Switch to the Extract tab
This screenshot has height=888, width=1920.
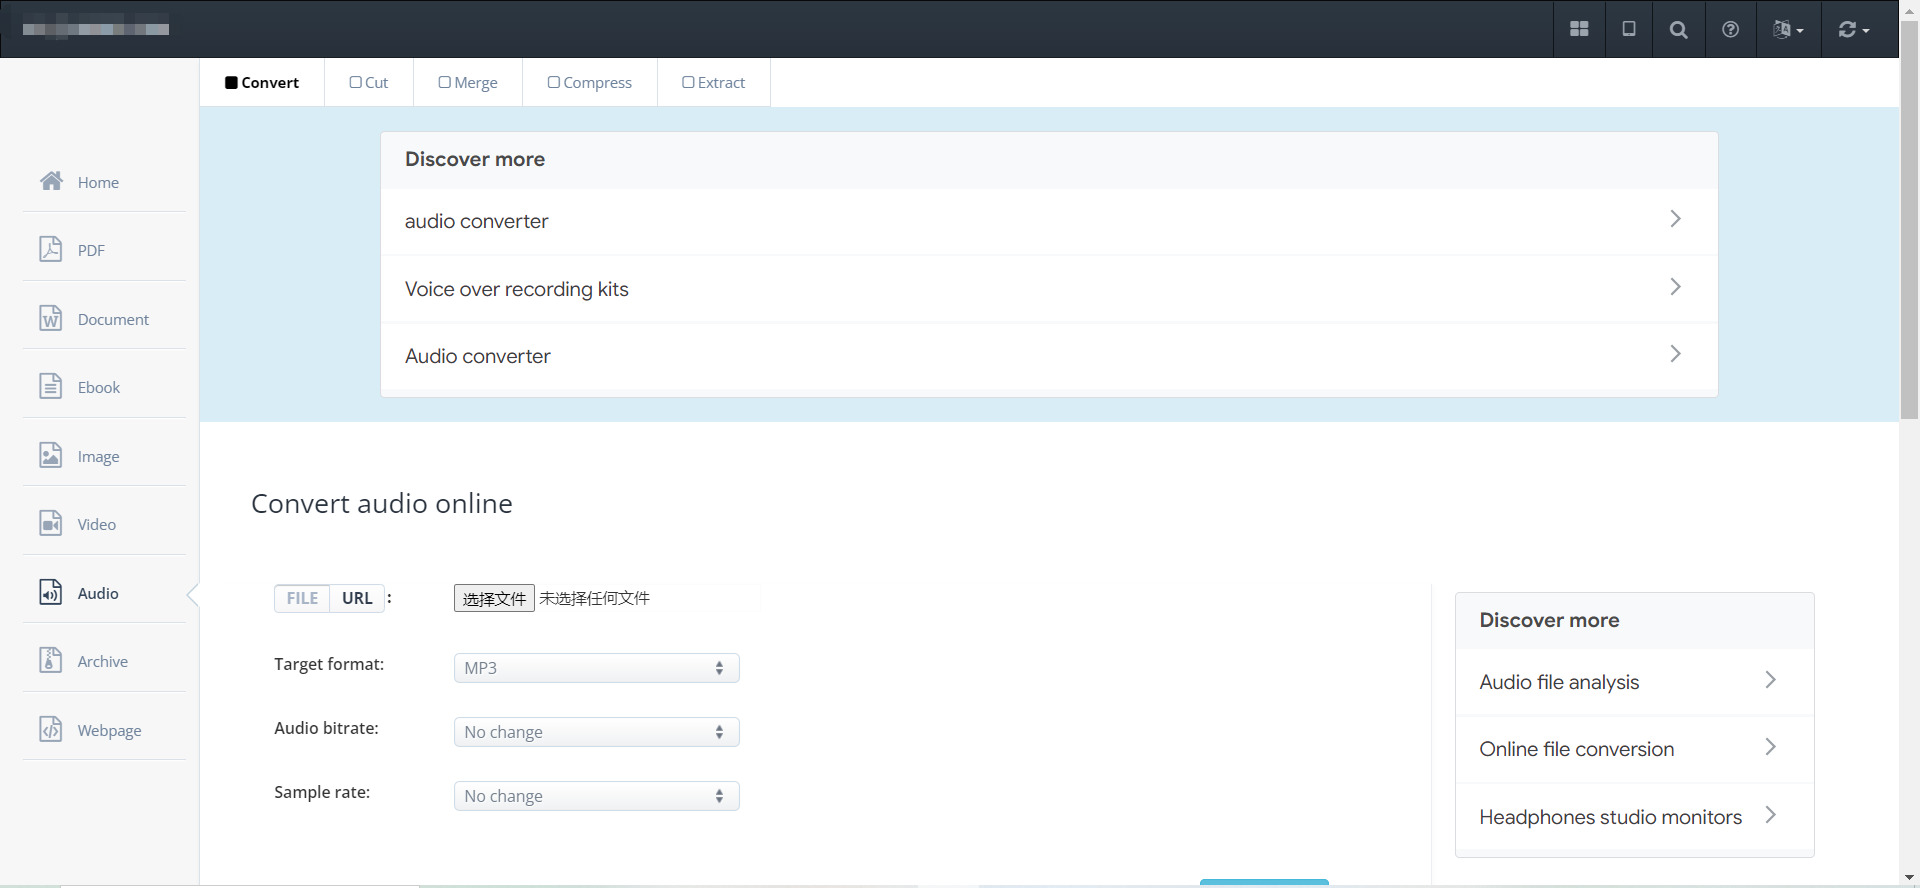[x=714, y=82]
